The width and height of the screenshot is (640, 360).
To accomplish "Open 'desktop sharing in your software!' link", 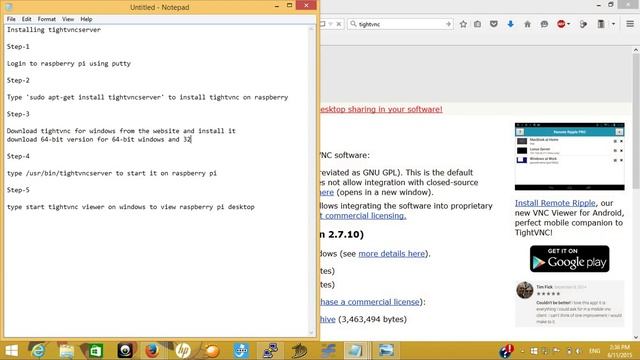I will (381, 109).
